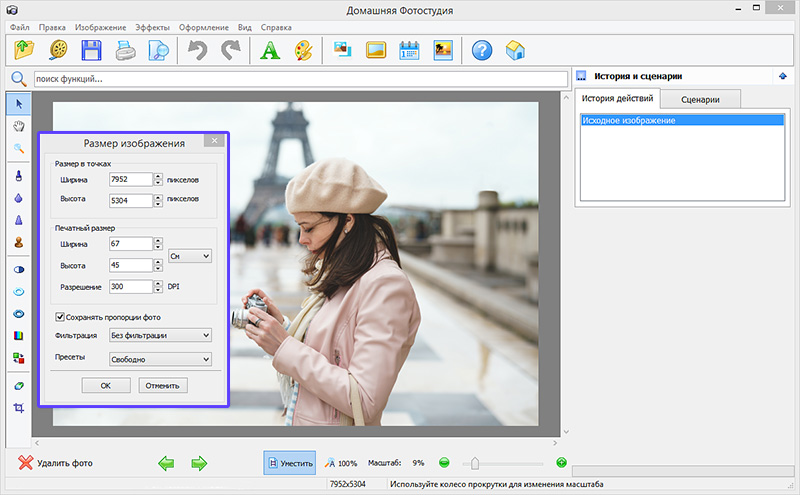Click the yellow picture frame icon
The width and height of the screenshot is (800, 495).
pyautogui.click(x=376, y=50)
